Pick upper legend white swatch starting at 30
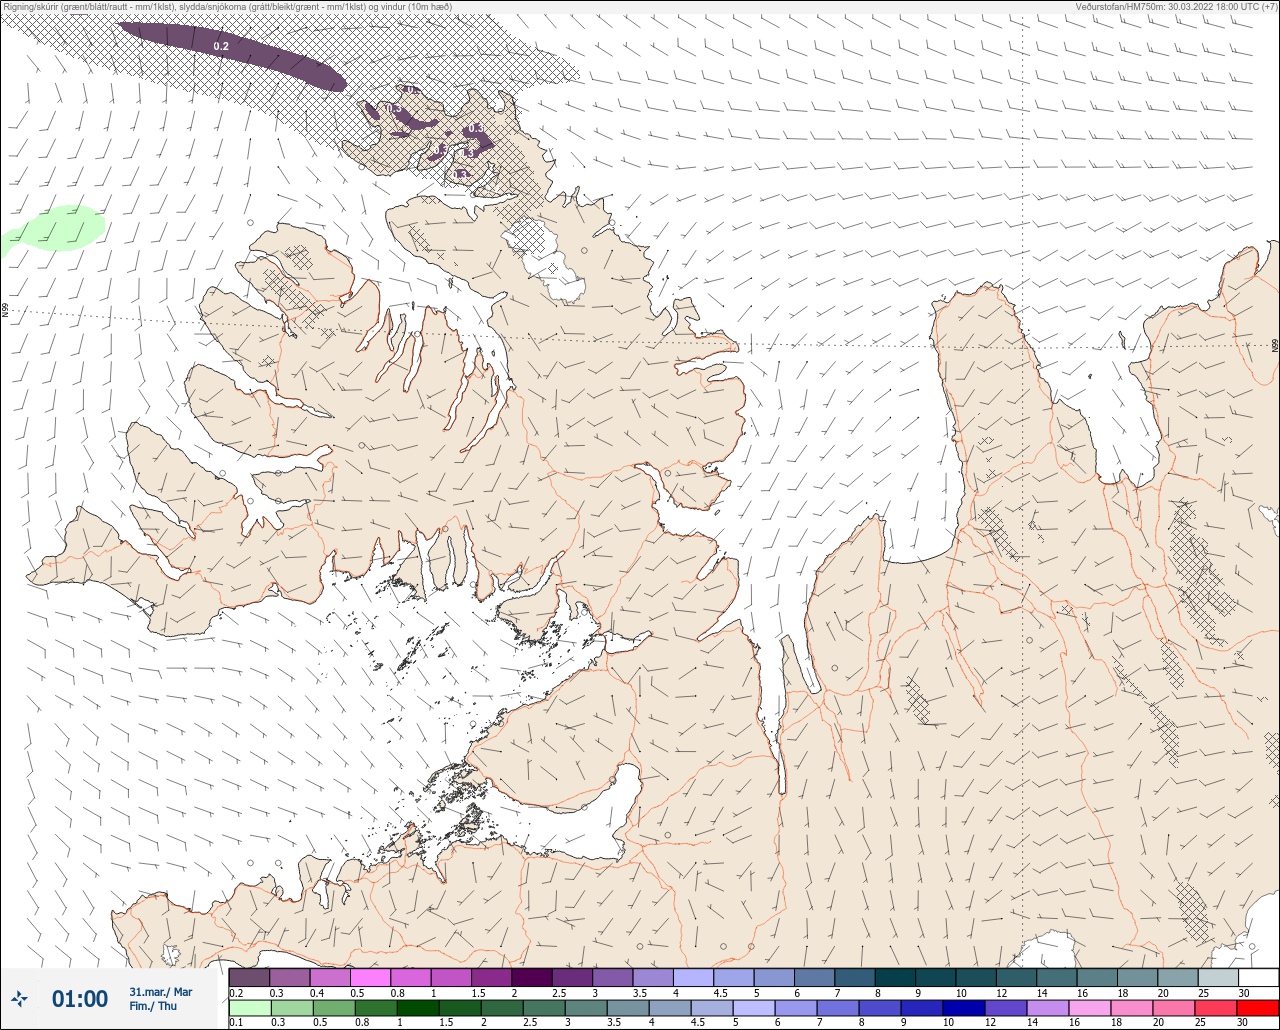Image resolution: width=1280 pixels, height=1030 pixels. point(1259,977)
